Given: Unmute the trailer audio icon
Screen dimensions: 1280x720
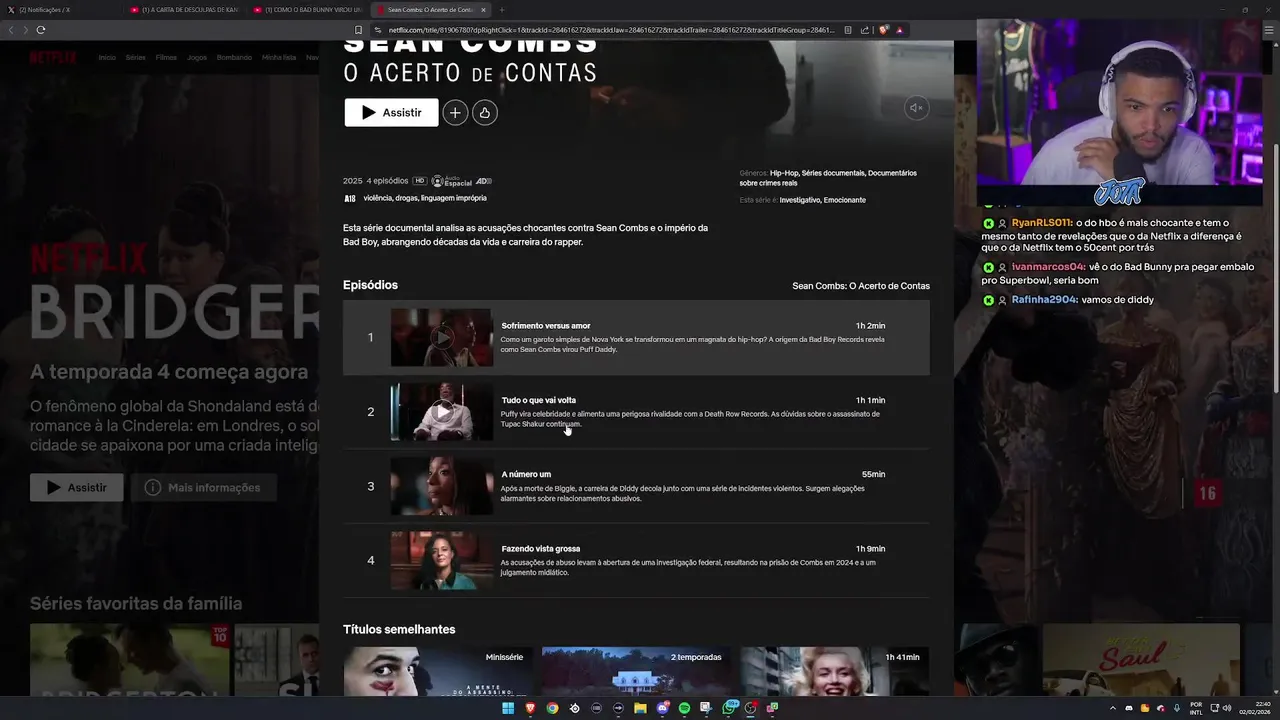Looking at the screenshot, I should (916, 108).
